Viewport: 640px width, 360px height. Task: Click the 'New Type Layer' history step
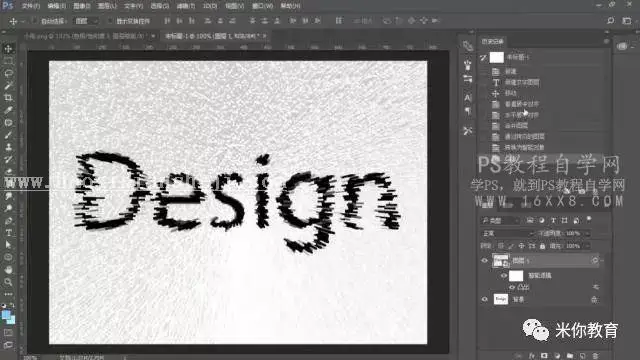(x=522, y=82)
